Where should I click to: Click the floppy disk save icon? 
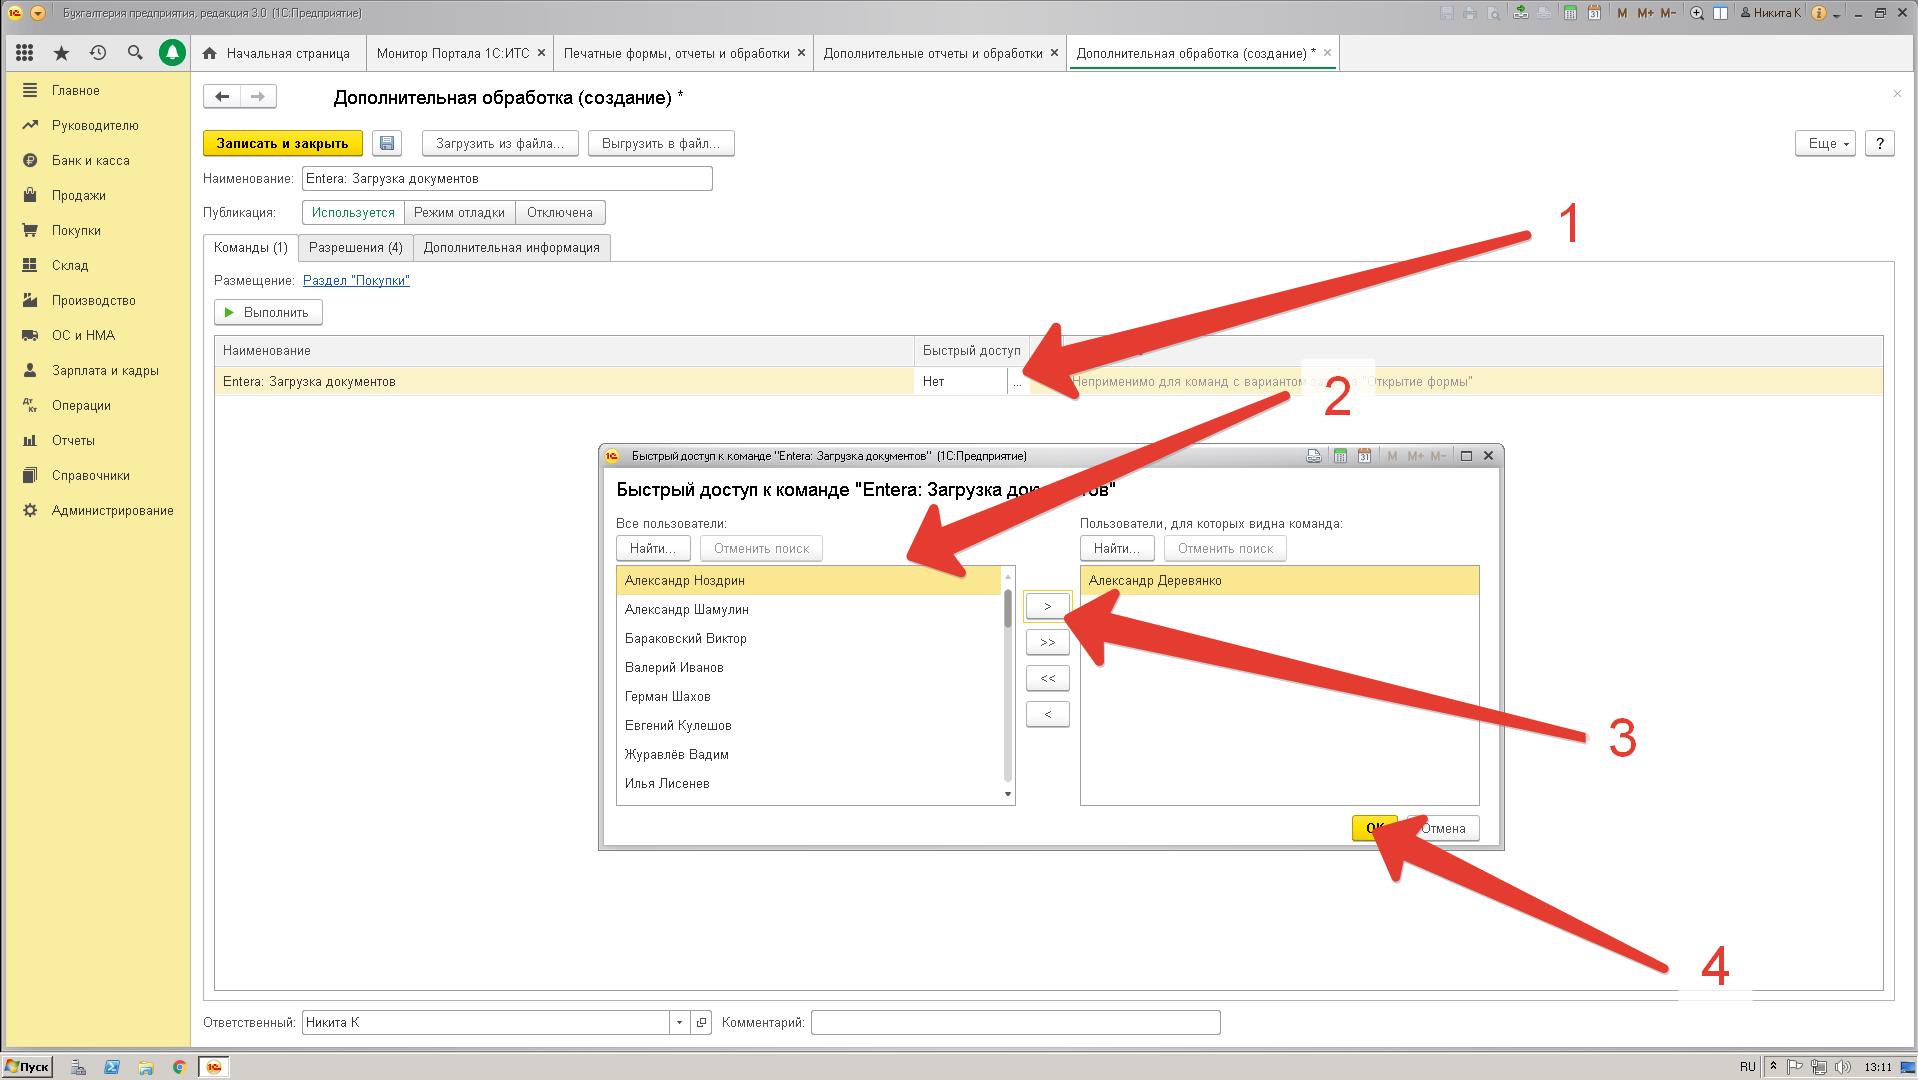387,143
